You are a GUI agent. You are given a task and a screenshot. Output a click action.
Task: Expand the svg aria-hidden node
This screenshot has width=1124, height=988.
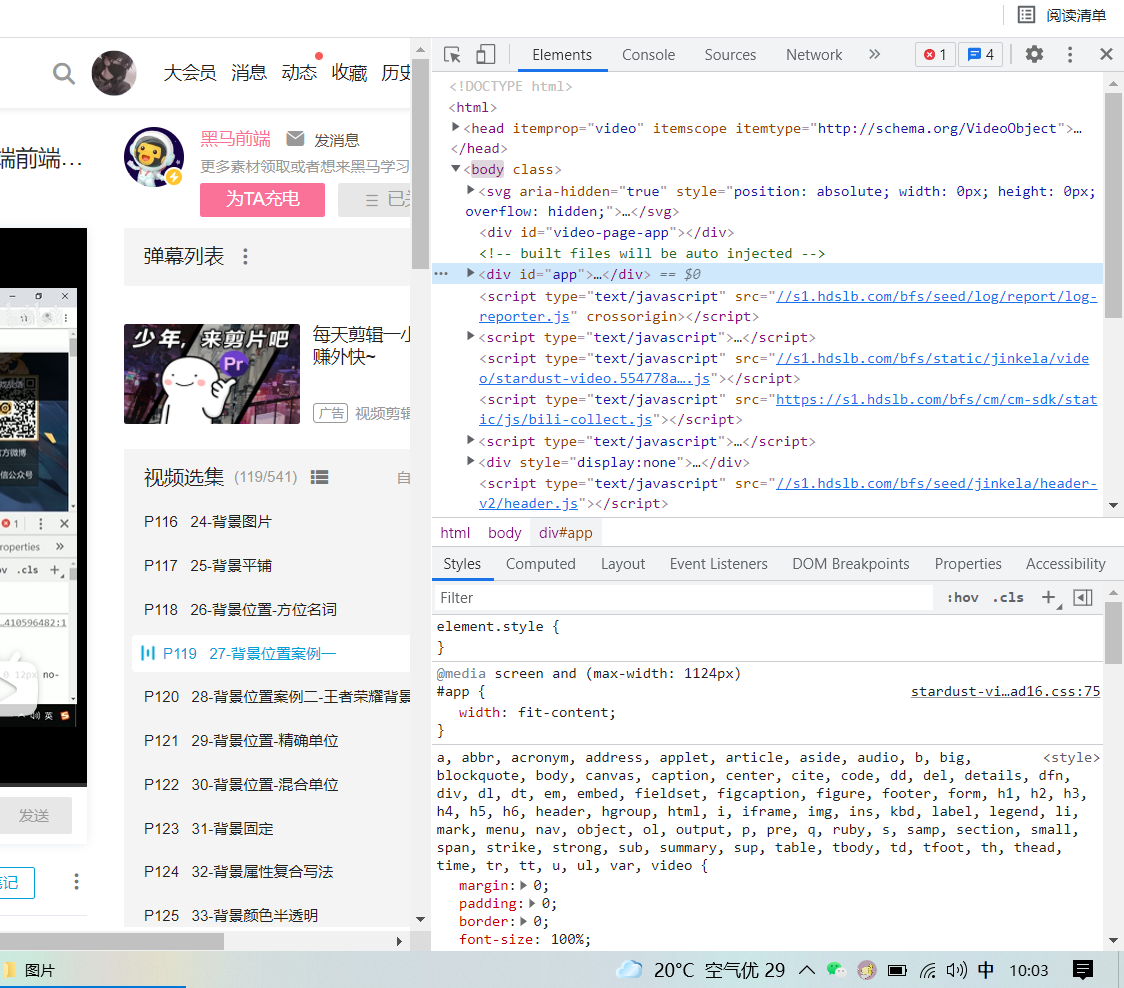[470, 190]
